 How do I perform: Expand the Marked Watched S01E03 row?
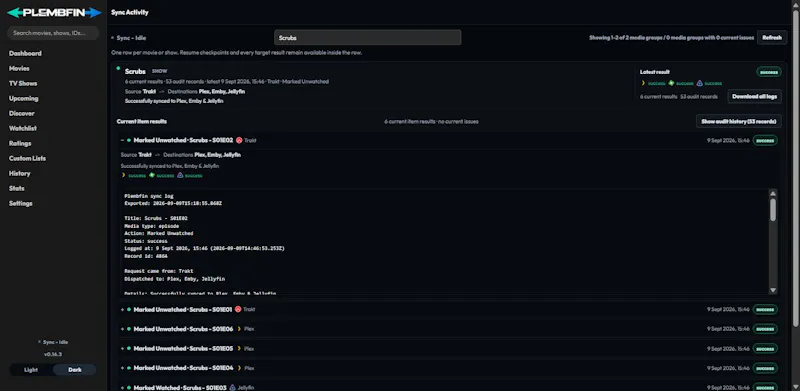[x=122, y=387]
